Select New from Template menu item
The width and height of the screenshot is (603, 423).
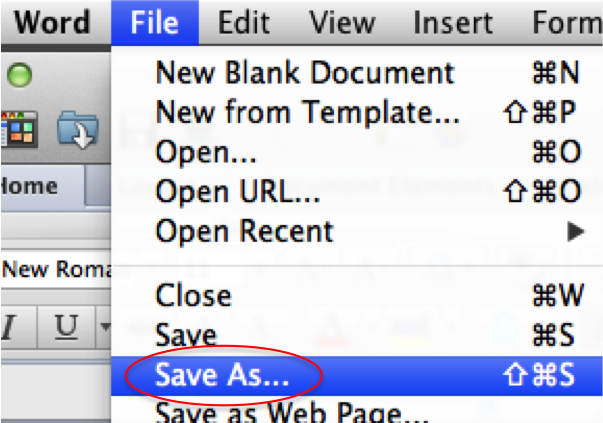357,112
